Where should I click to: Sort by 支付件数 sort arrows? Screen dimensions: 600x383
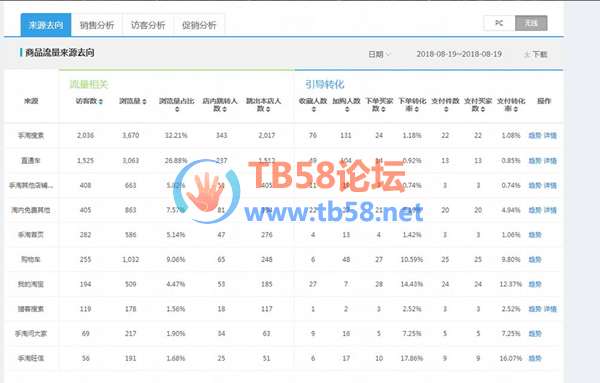(446, 109)
